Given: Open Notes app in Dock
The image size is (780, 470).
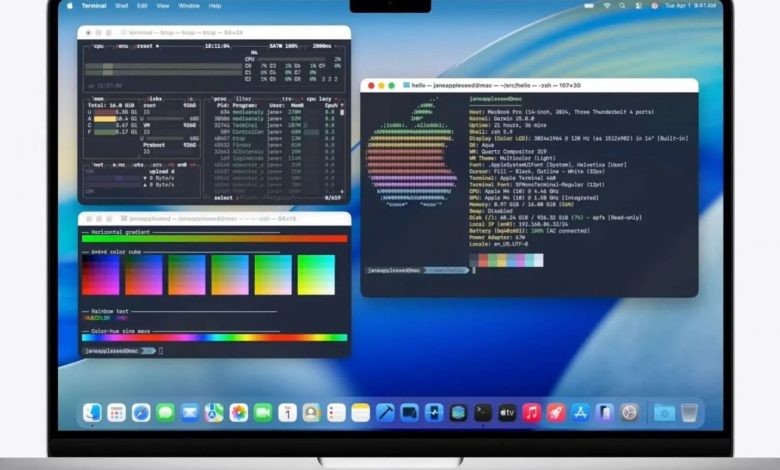Looking at the screenshot, I should pyautogui.click(x=361, y=412).
